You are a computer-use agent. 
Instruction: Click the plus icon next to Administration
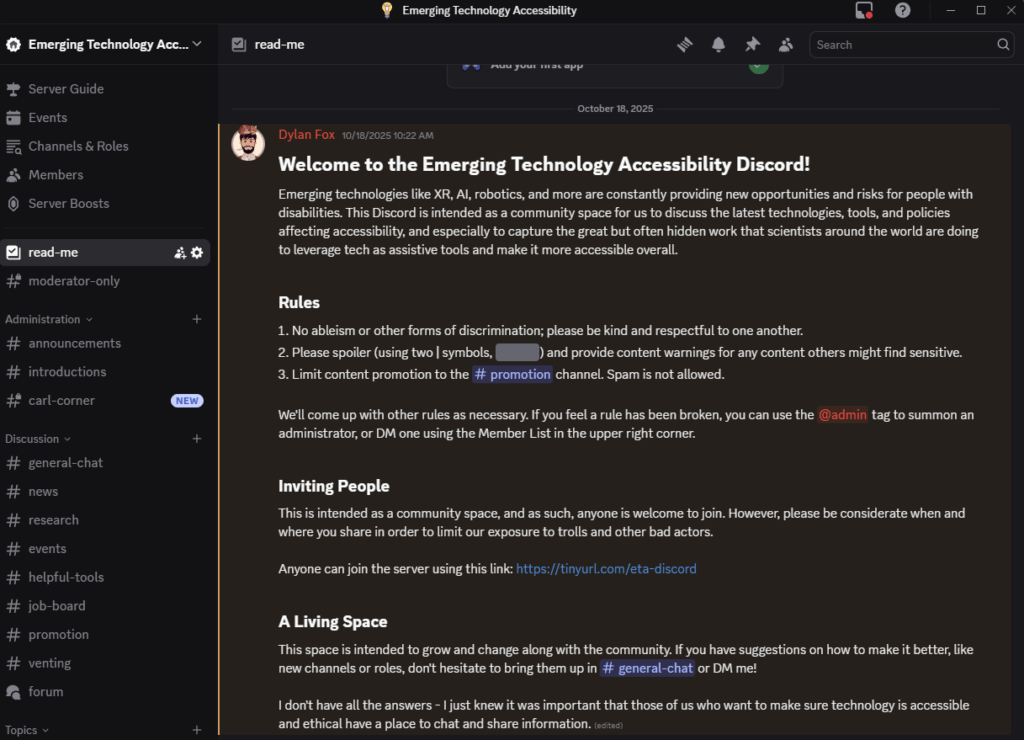coord(197,319)
